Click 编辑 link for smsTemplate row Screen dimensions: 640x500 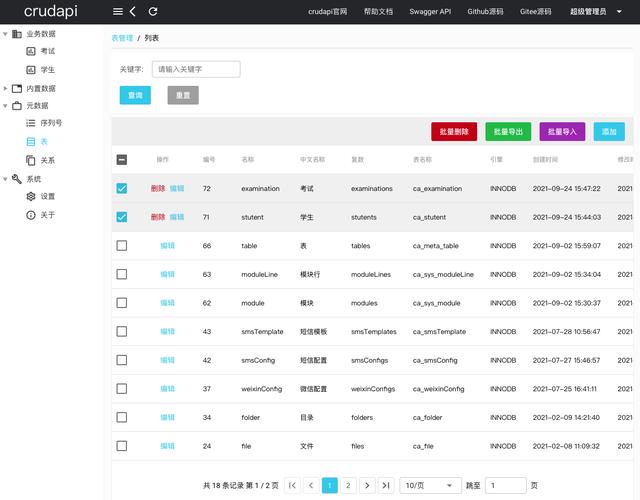coord(167,331)
